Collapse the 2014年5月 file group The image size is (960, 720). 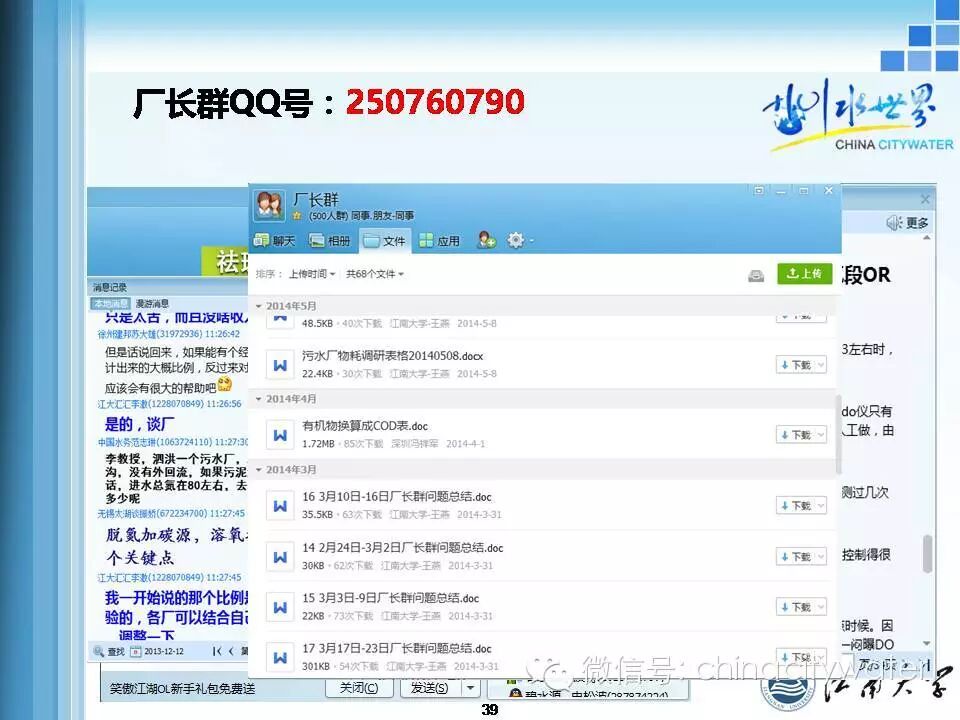click(258, 306)
